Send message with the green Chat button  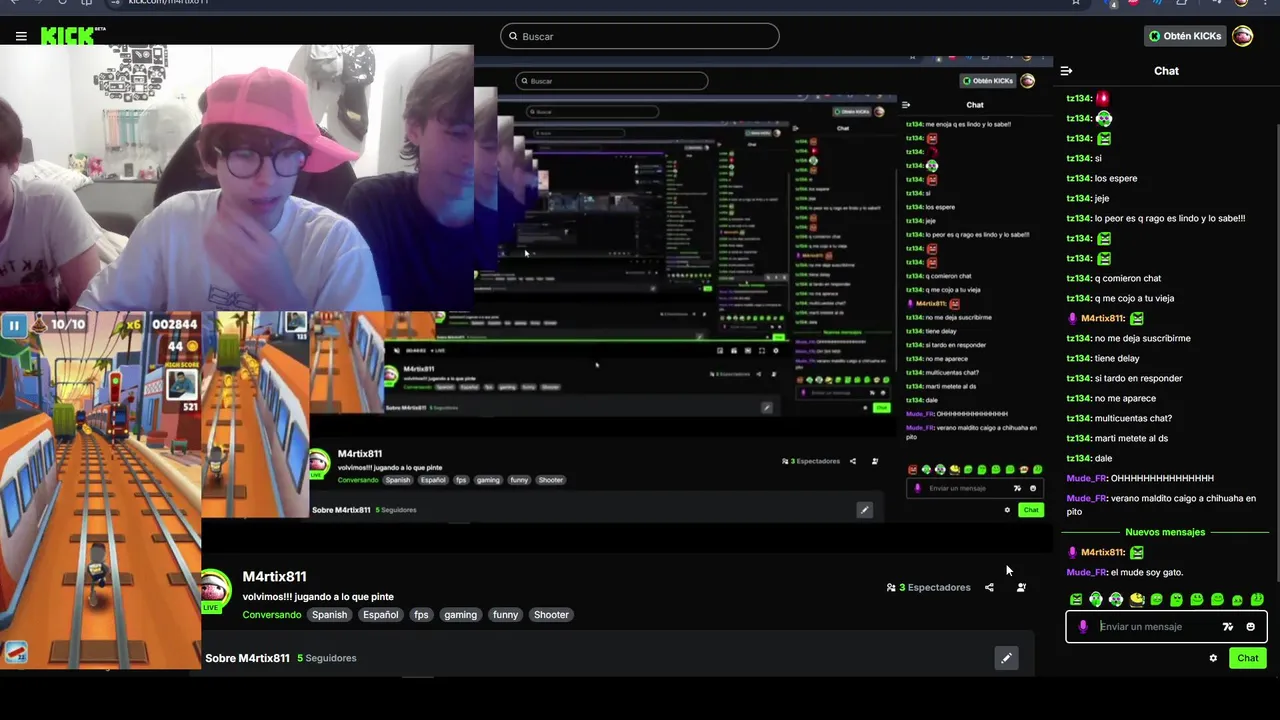point(1248,658)
